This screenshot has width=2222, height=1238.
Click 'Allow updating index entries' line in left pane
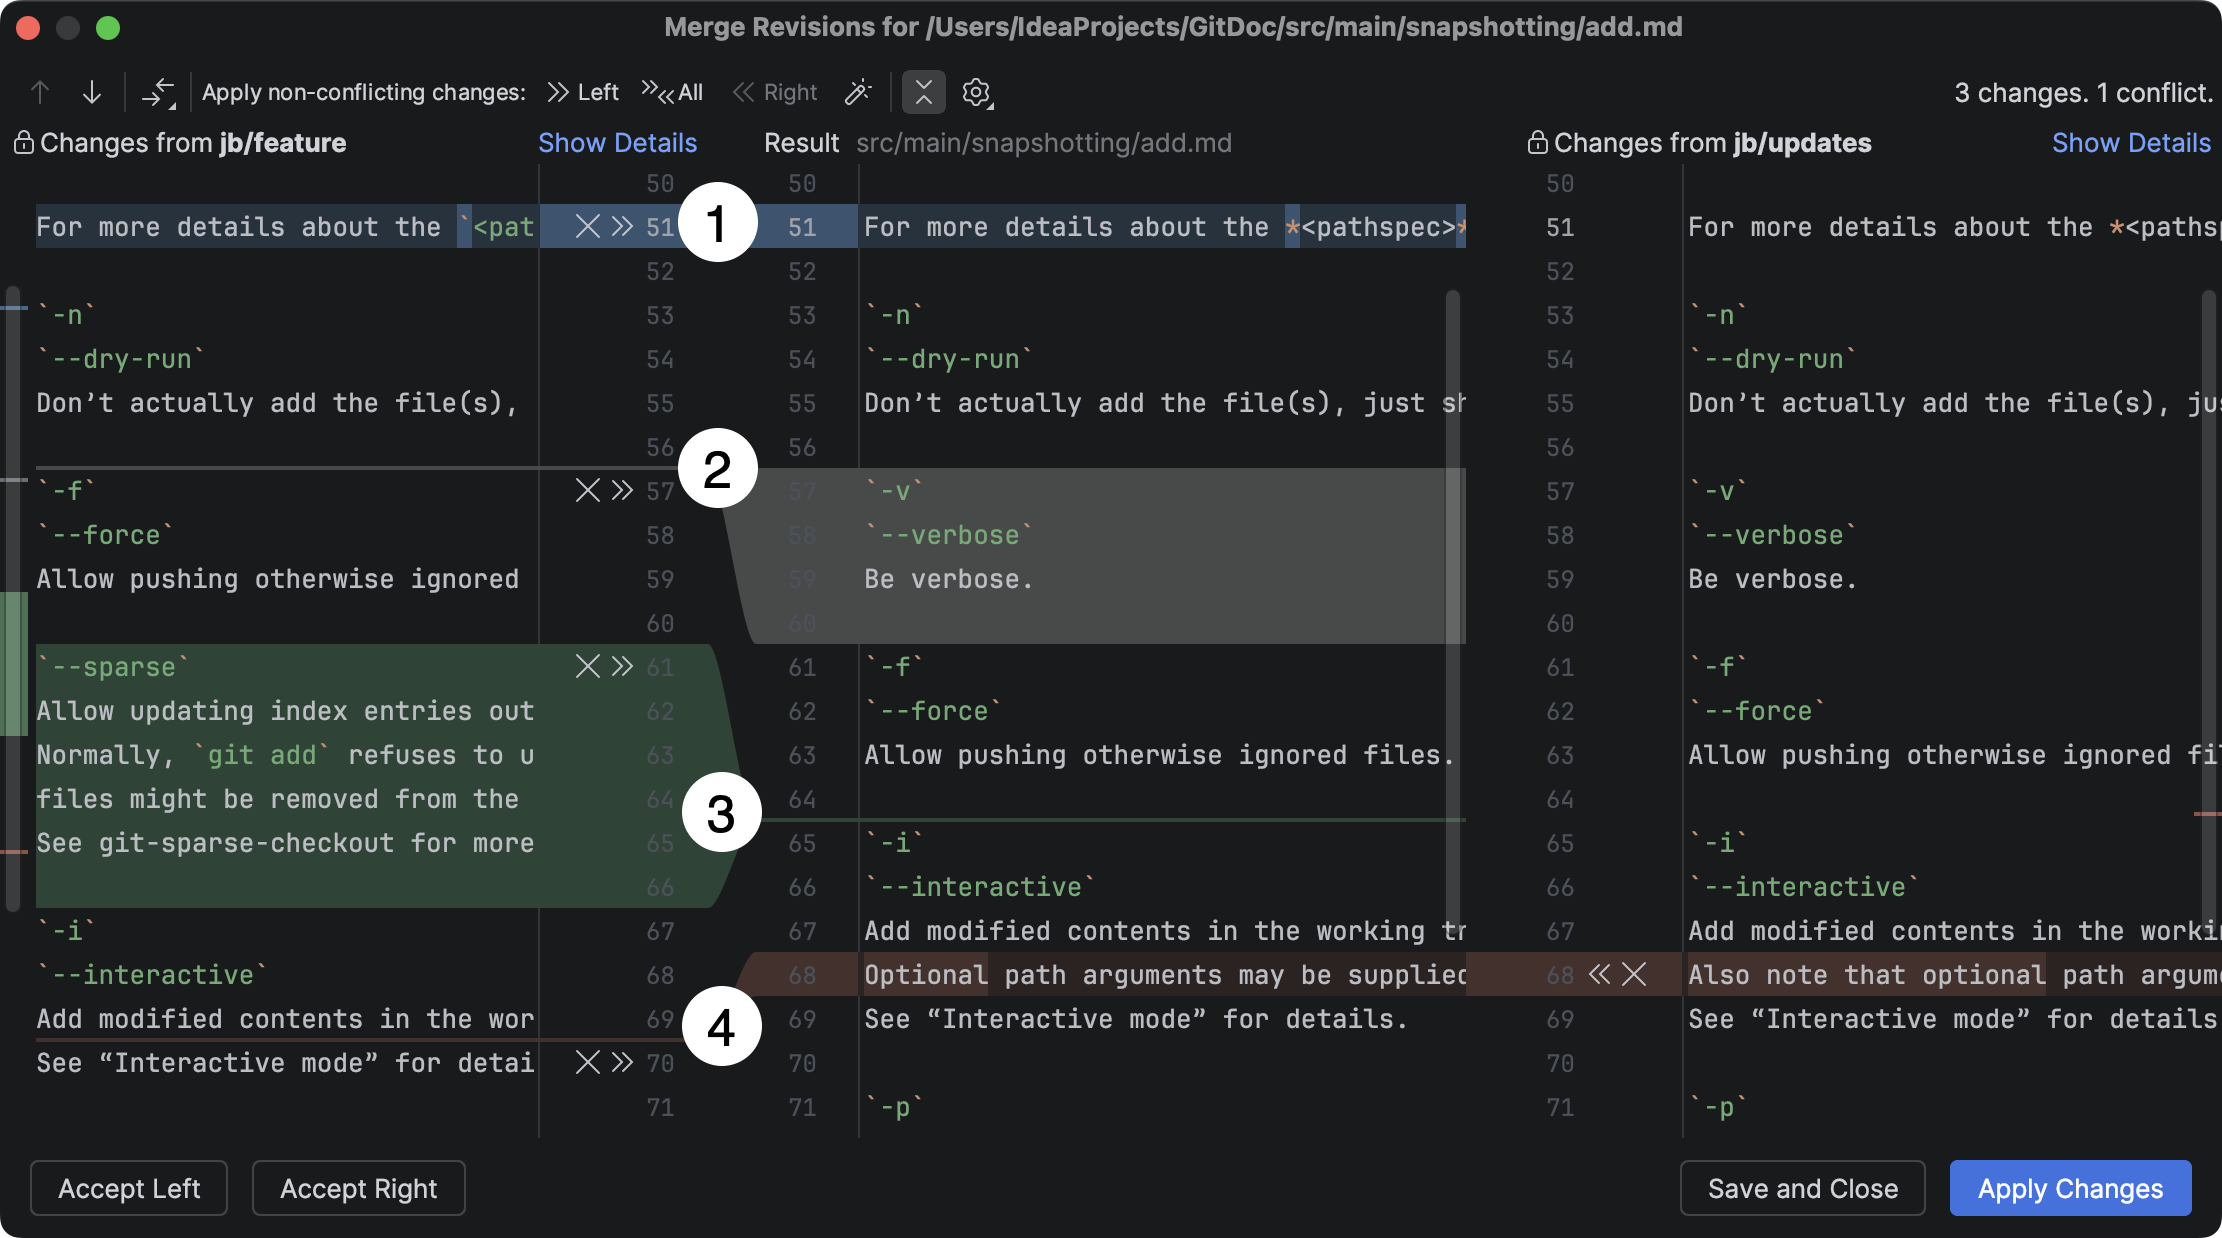click(x=285, y=711)
